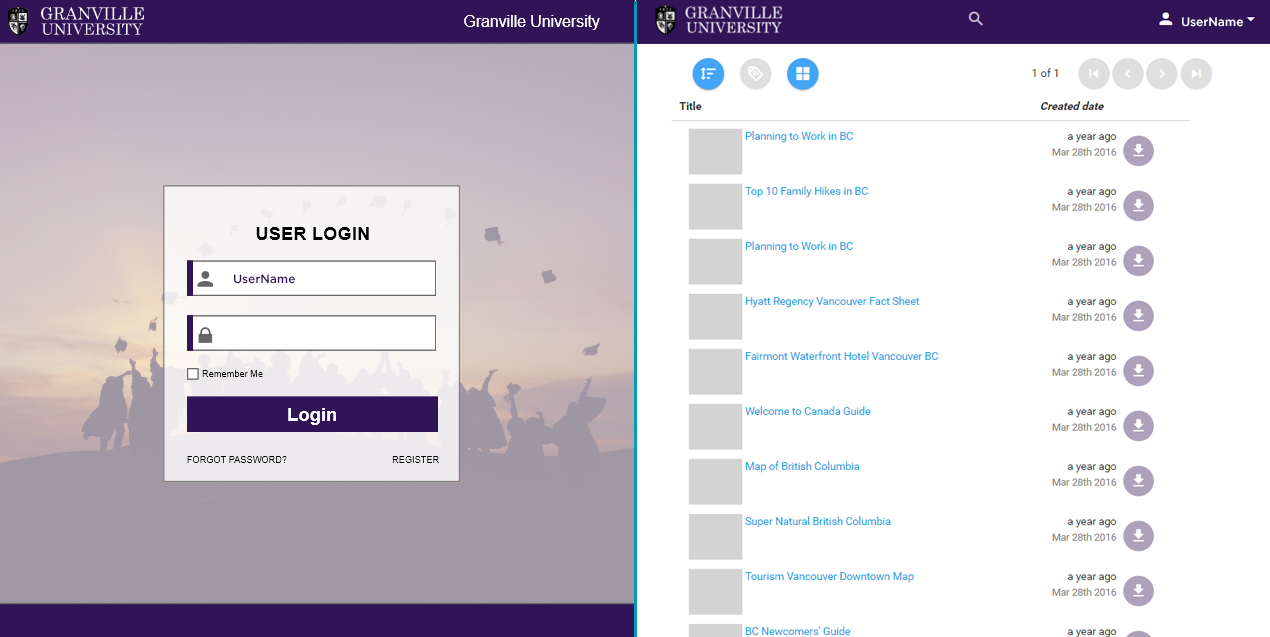Screen dimensions: 1270x637
Task: Select the thumbnail for Super Natural British Columbia
Action: coord(715,537)
